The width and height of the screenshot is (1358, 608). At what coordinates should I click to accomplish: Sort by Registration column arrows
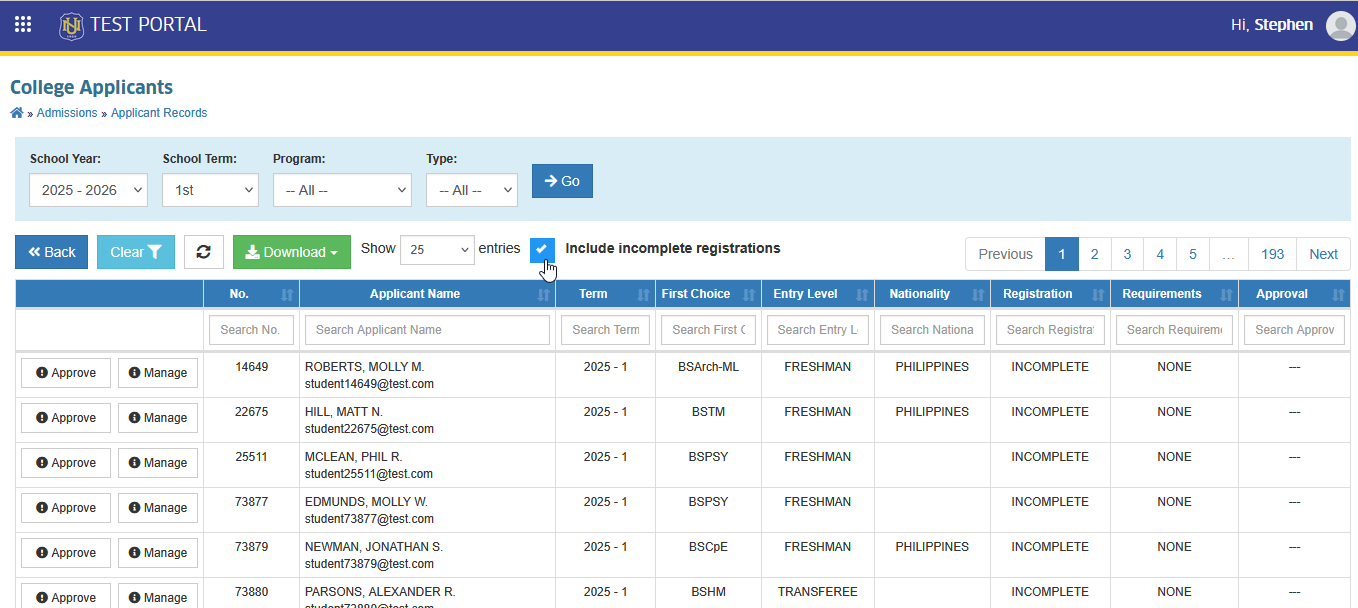click(1099, 295)
